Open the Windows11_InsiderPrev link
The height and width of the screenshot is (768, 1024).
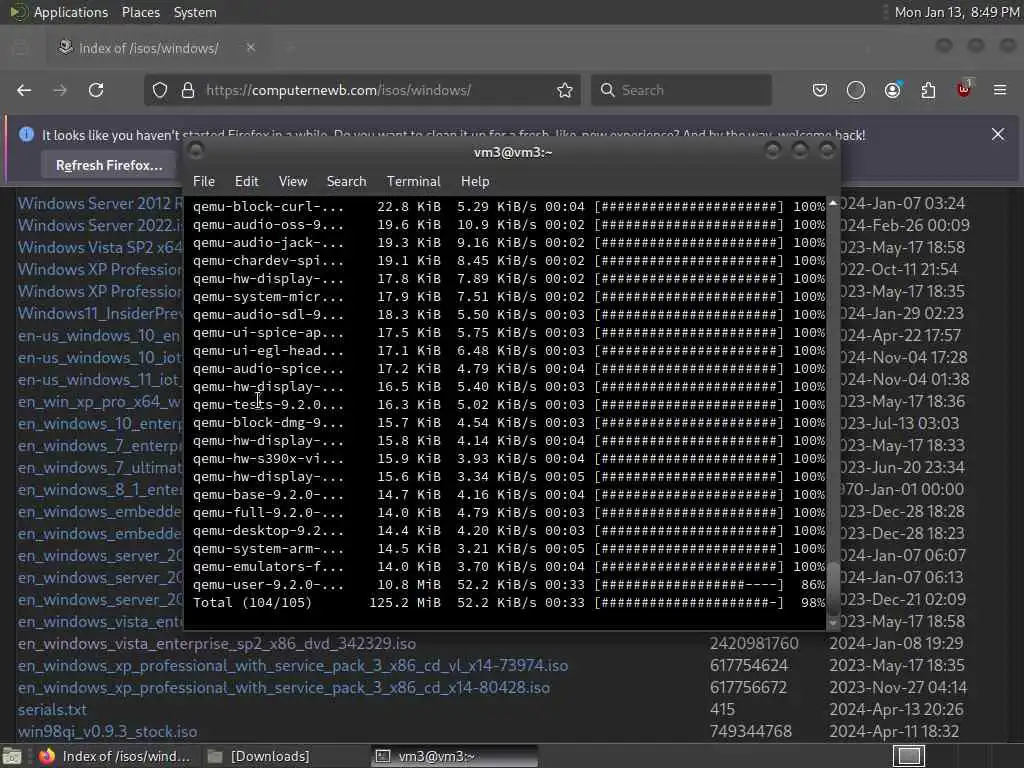(101, 313)
